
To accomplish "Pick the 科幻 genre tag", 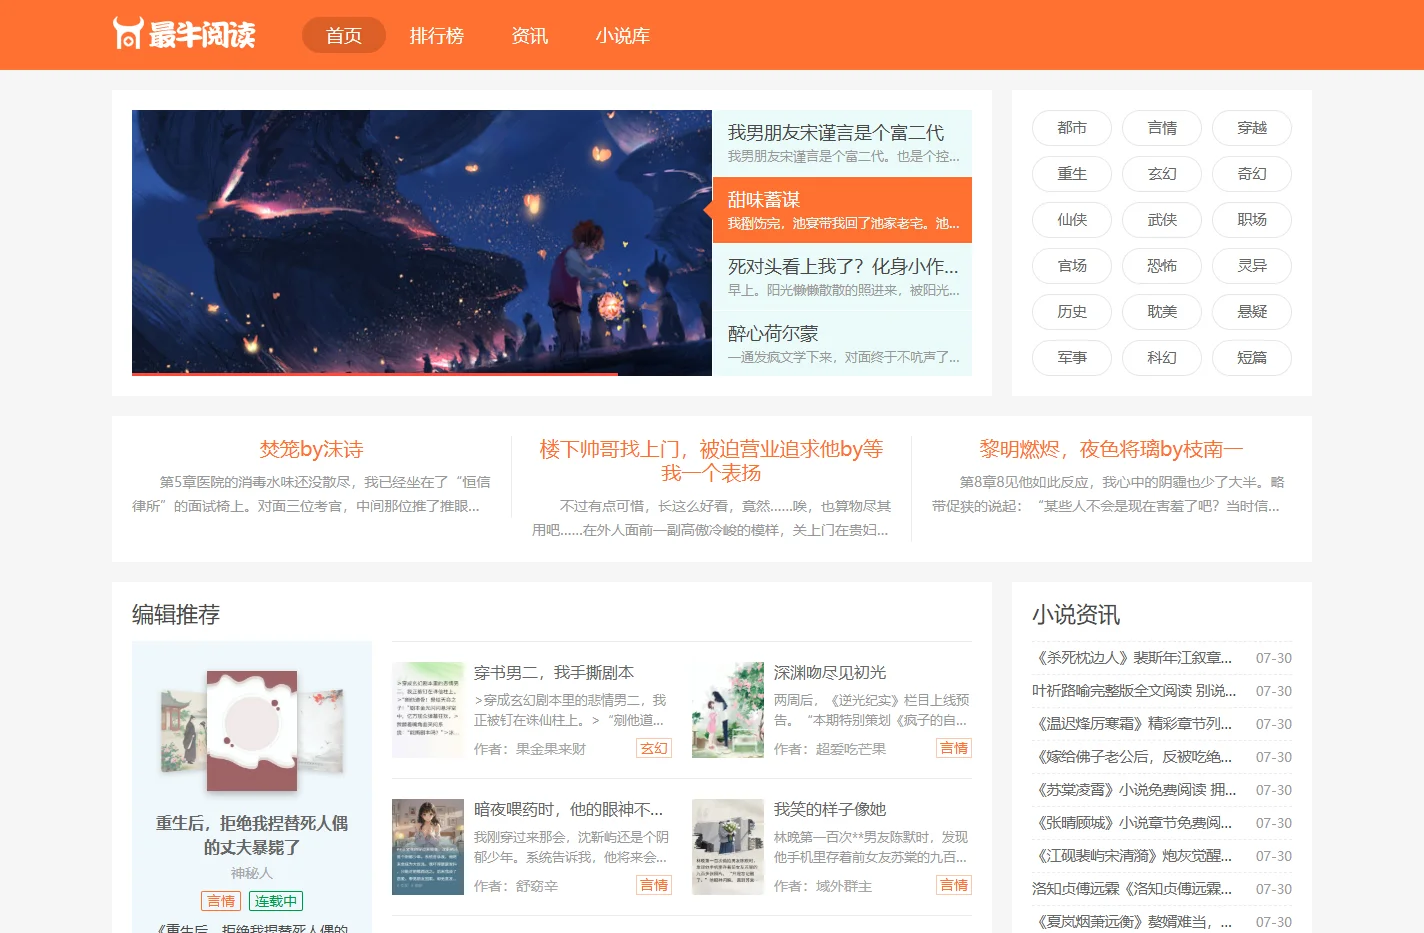I will coord(1162,358).
